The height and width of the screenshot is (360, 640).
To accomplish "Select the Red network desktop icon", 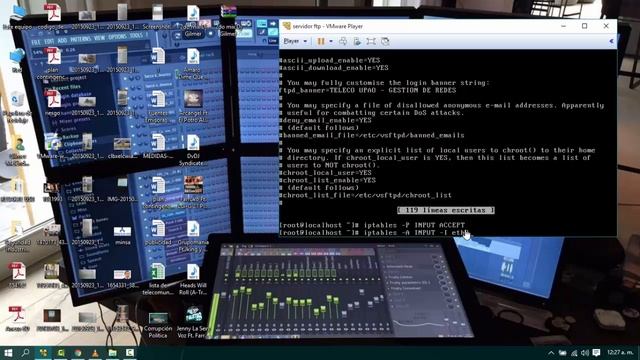I will tap(17, 60).
